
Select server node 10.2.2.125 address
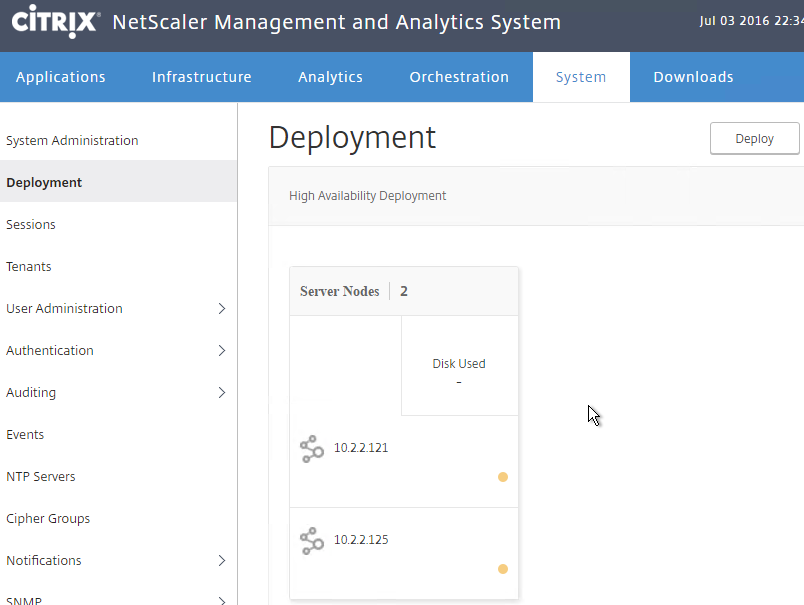pos(361,540)
